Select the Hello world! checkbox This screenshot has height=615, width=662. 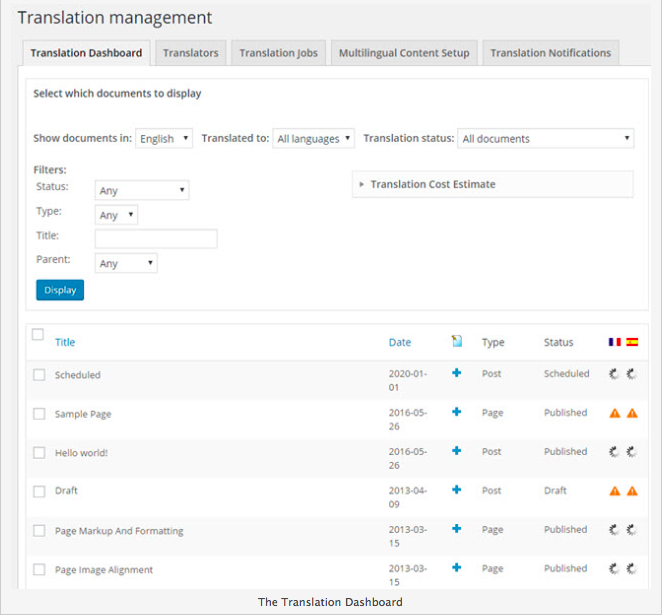pos(39,452)
